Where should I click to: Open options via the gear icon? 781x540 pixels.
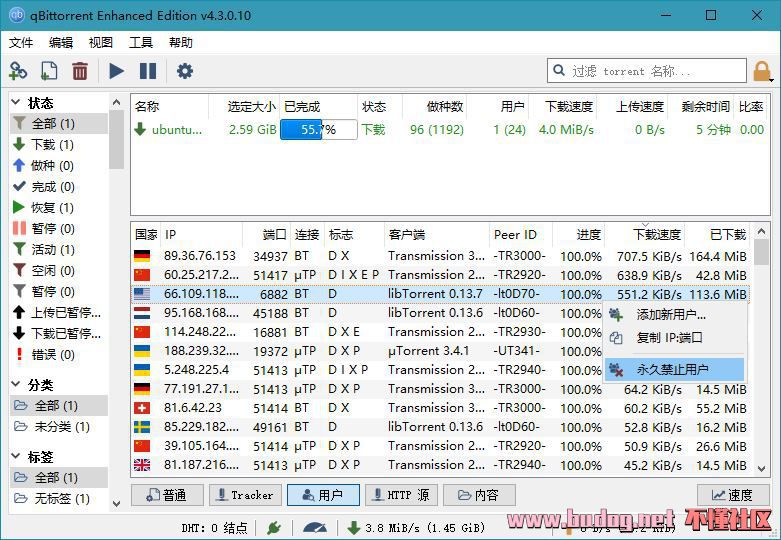tap(185, 71)
